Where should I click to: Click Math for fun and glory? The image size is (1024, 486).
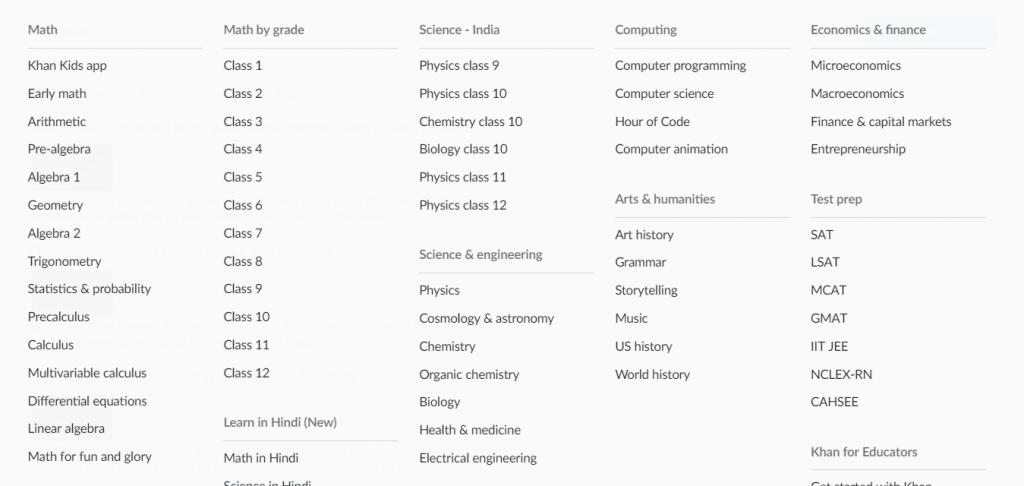click(90, 457)
